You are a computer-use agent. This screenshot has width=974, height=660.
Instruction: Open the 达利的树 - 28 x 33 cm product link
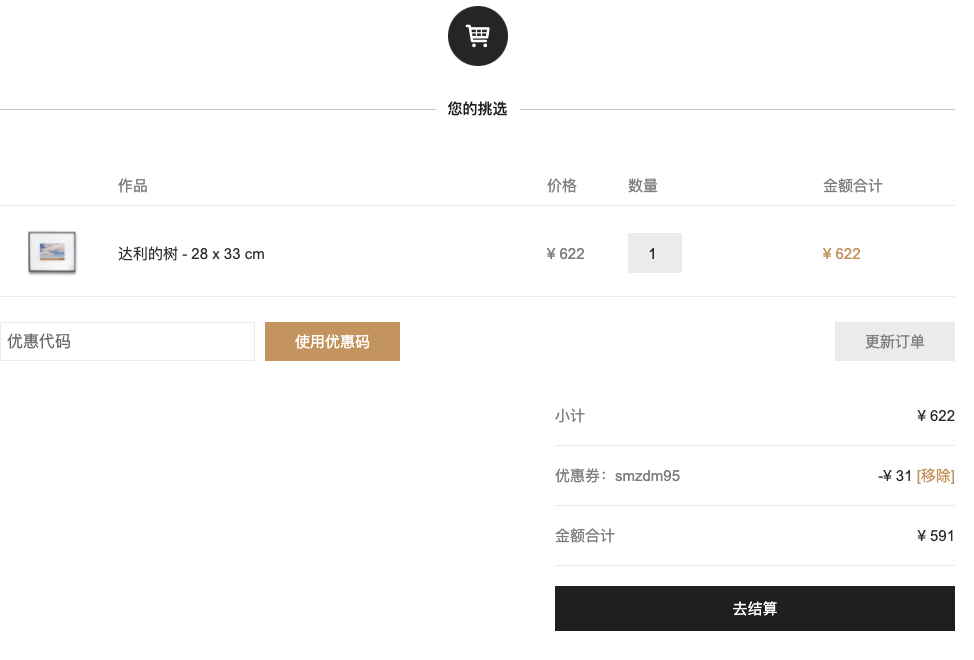click(191, 254)
